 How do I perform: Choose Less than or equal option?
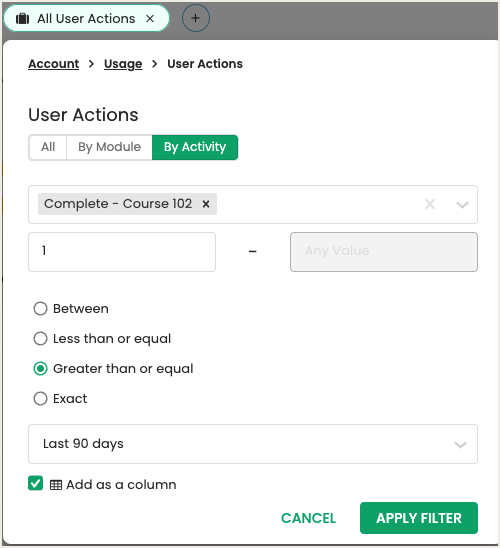tap(40, 339)
